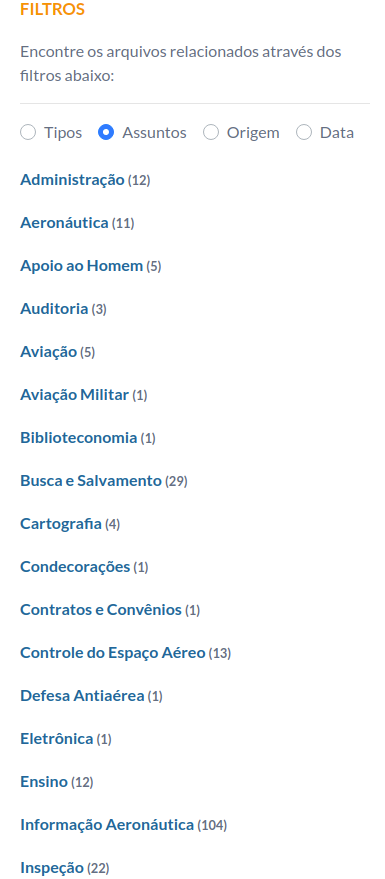The image size is (385, 879).
Task: Open Contratos e Convênios category
Action: tap(101, 610)
